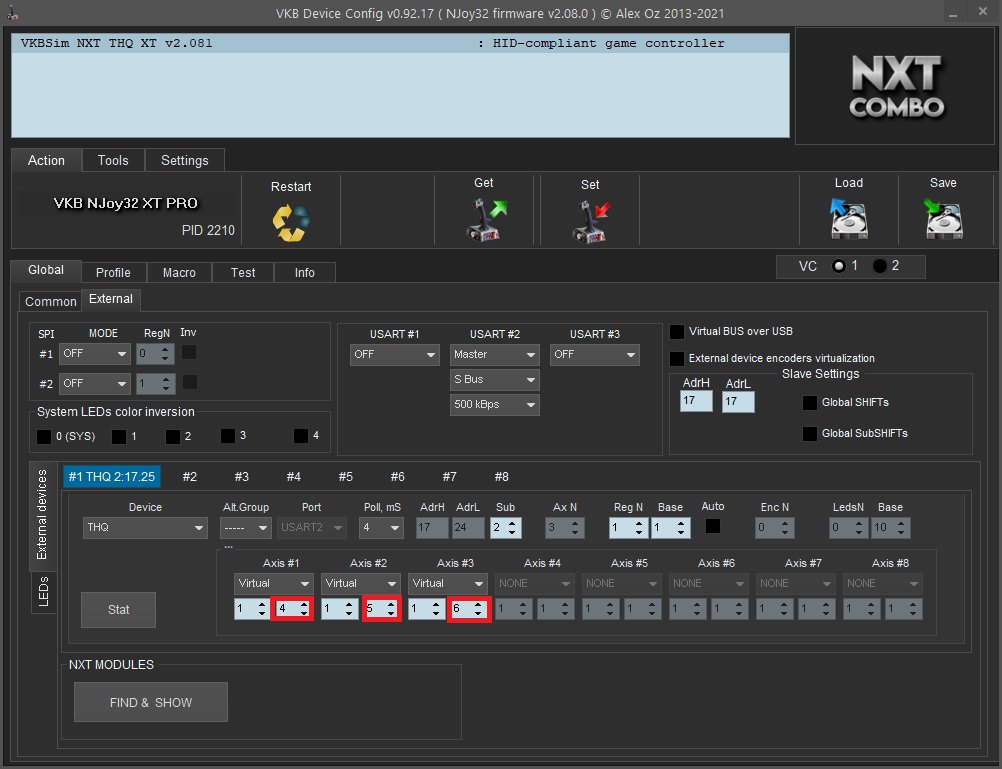Enable Global SubSHIFTs checkbox

coord(810,434)
